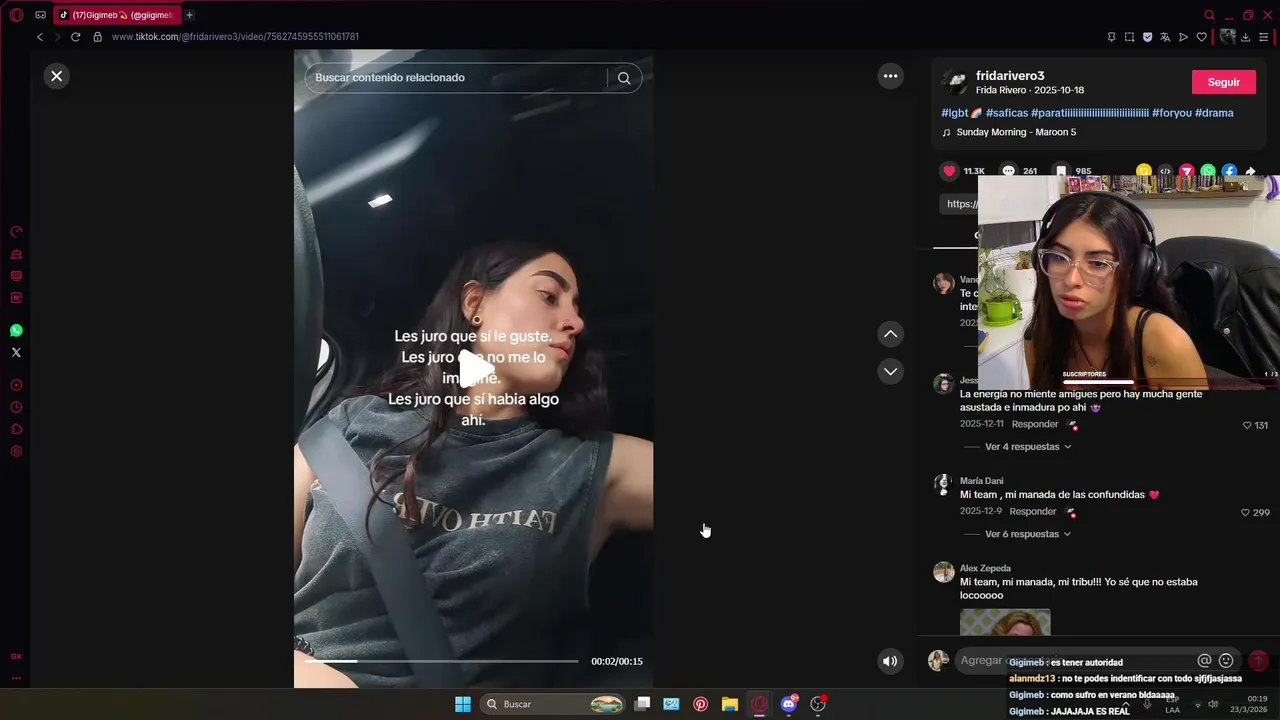The width and height of the screenshot is (1280, 720).
Task: Click the search magnifier in related content bar
Action: coord(624,78)
